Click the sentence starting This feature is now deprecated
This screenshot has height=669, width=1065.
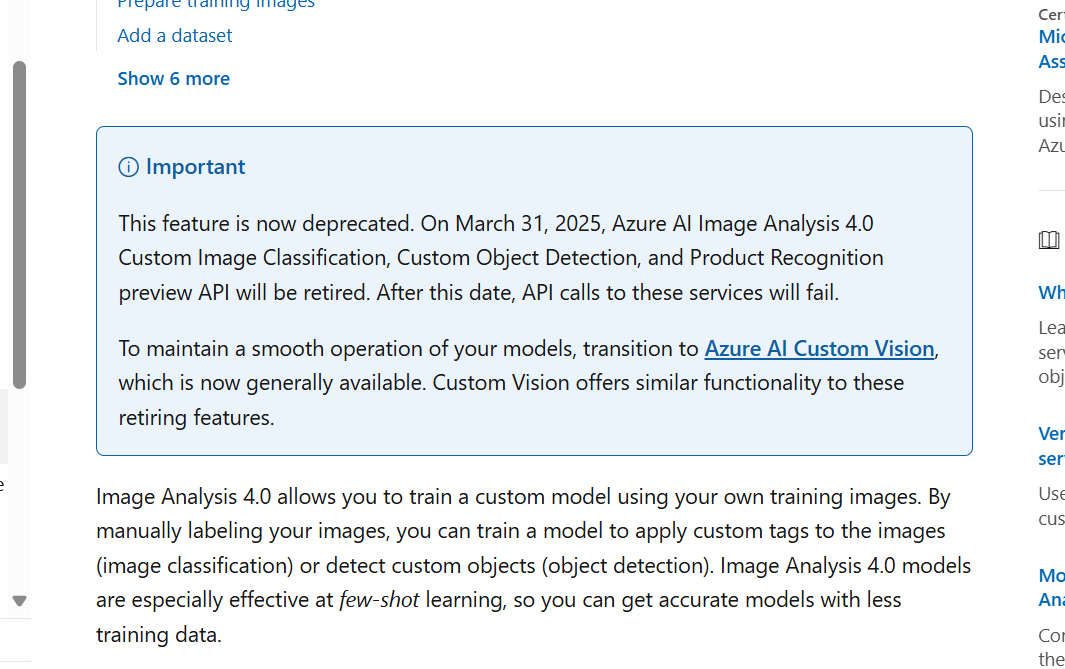(x=266, y=223)
